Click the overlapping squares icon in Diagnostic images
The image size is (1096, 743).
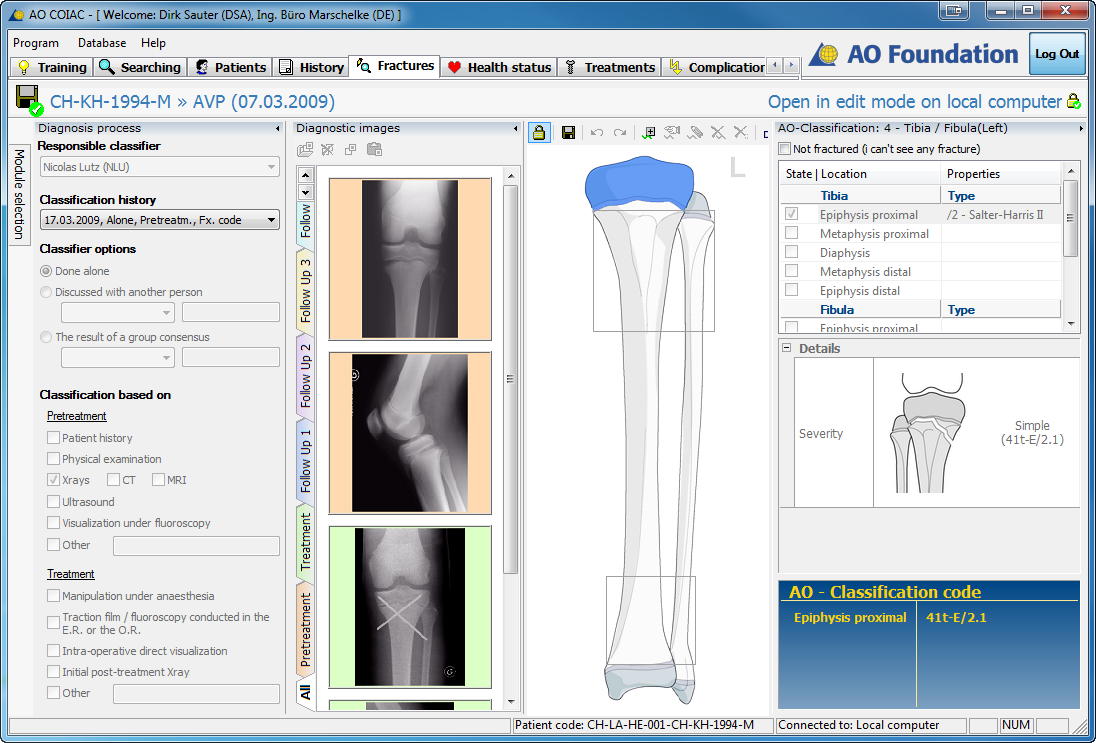click(350, 150)
